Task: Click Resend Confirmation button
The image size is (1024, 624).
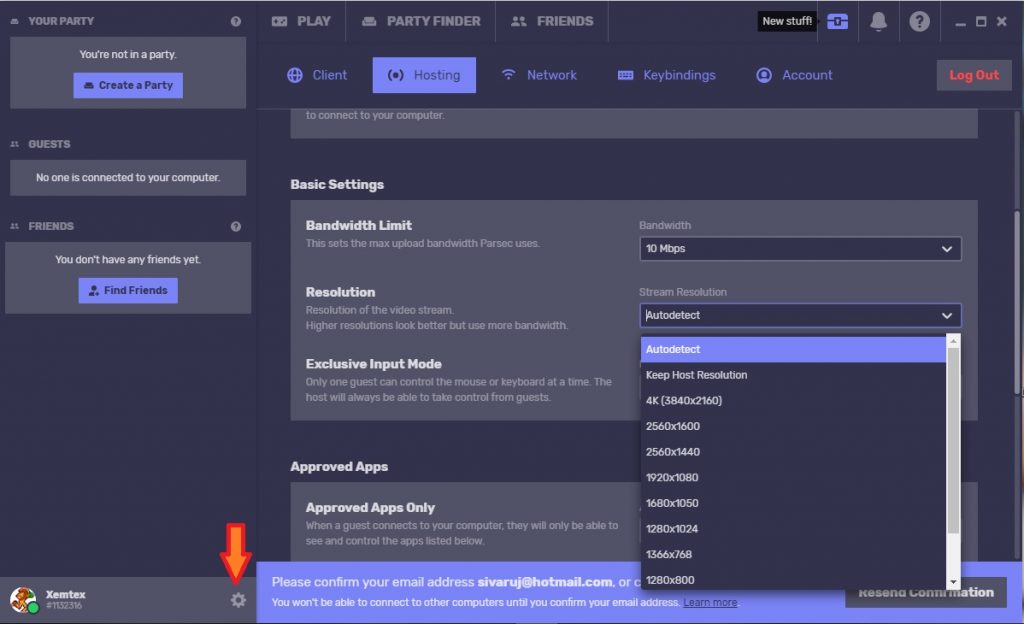Action: click(926, 593)
